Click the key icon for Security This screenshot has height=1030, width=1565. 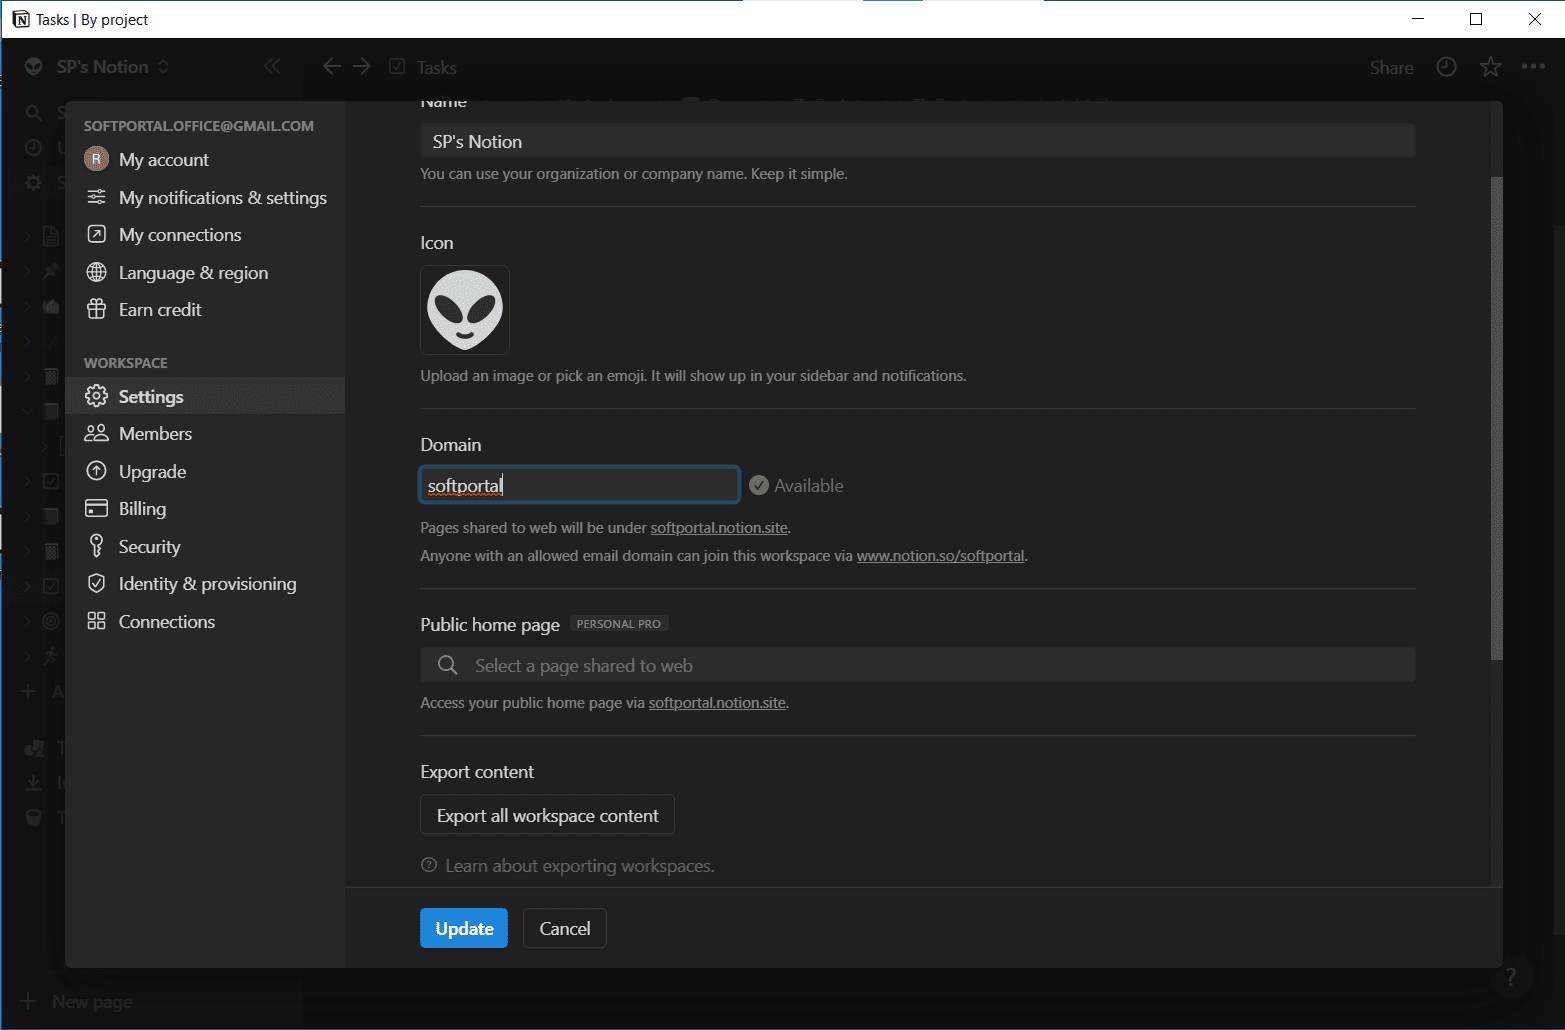[x=96, y=546]
